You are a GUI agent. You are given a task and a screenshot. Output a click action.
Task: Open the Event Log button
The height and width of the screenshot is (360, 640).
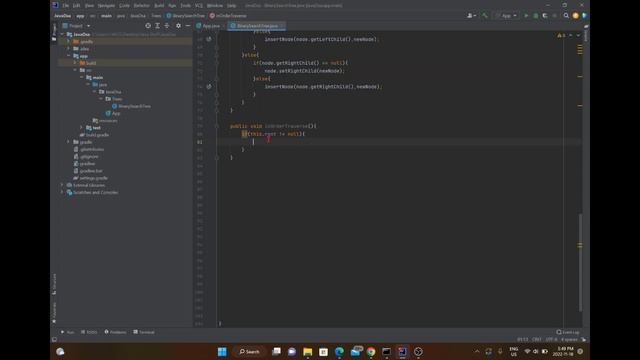tap(568, 332)
